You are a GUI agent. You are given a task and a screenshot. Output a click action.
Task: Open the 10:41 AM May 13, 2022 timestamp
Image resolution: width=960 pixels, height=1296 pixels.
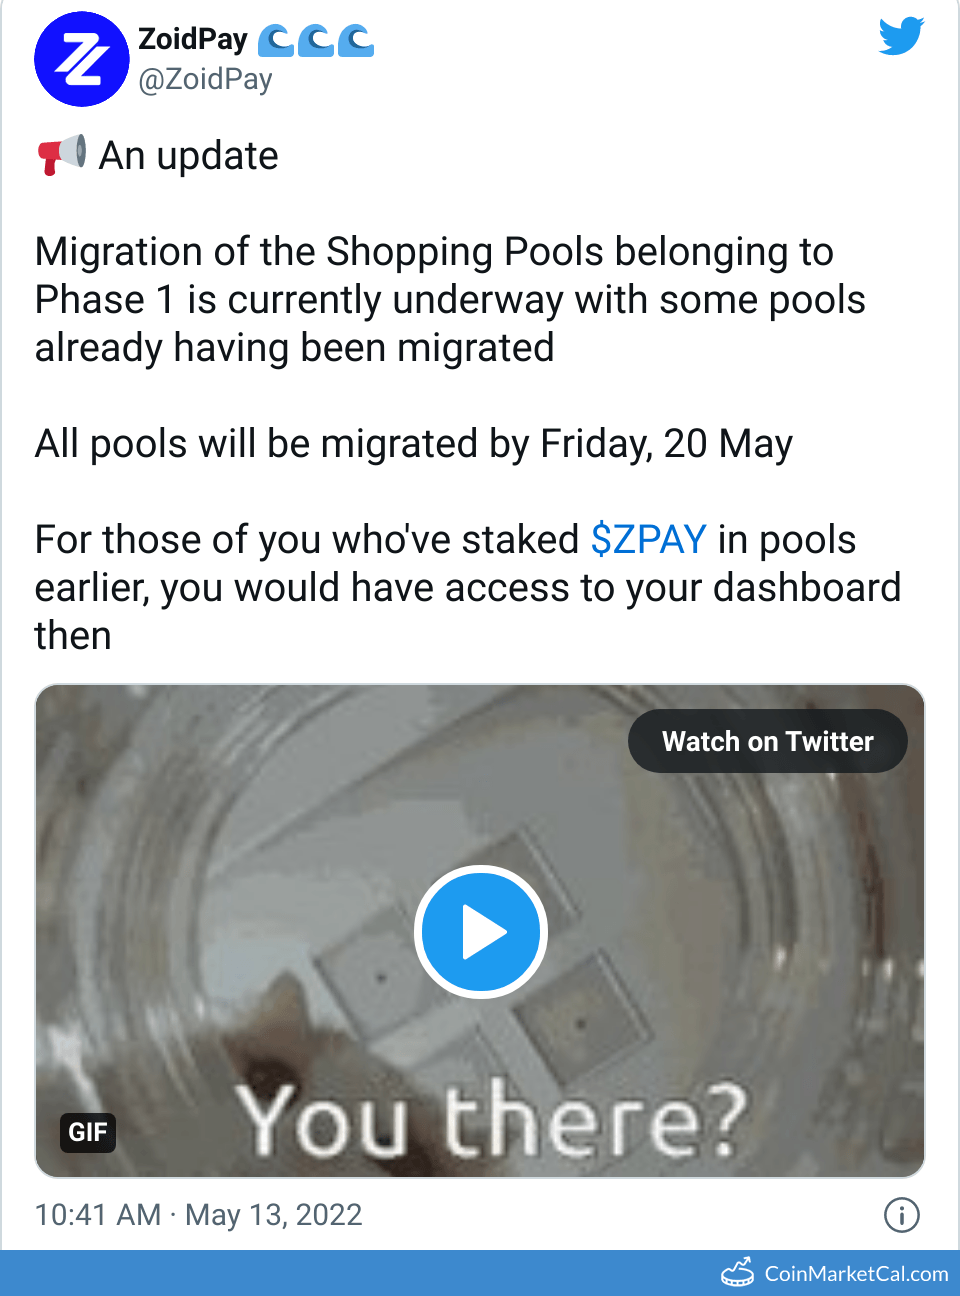(x=198, y=1215)
